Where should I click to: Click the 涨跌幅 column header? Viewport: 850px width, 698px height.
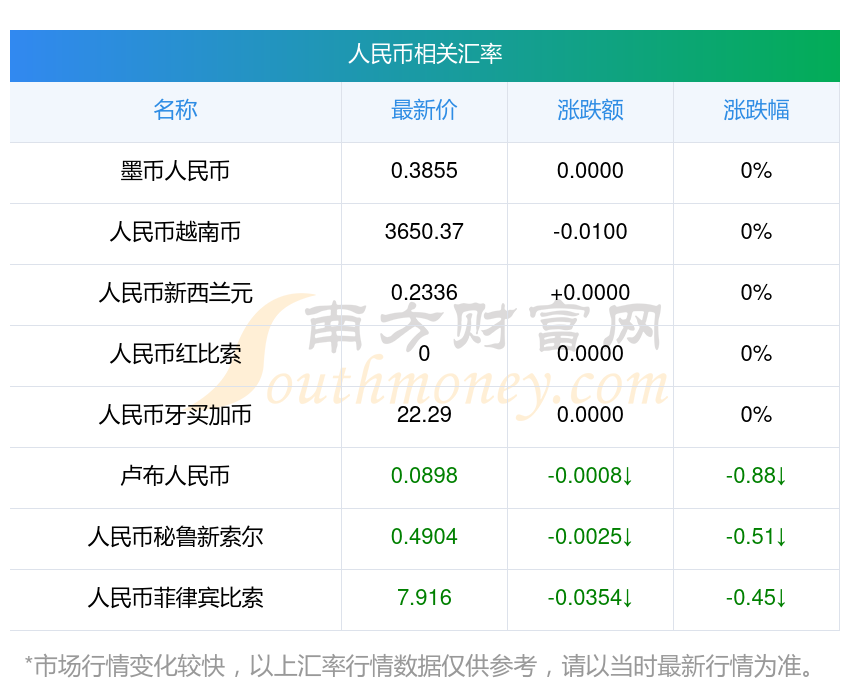(x=756, y=110)
